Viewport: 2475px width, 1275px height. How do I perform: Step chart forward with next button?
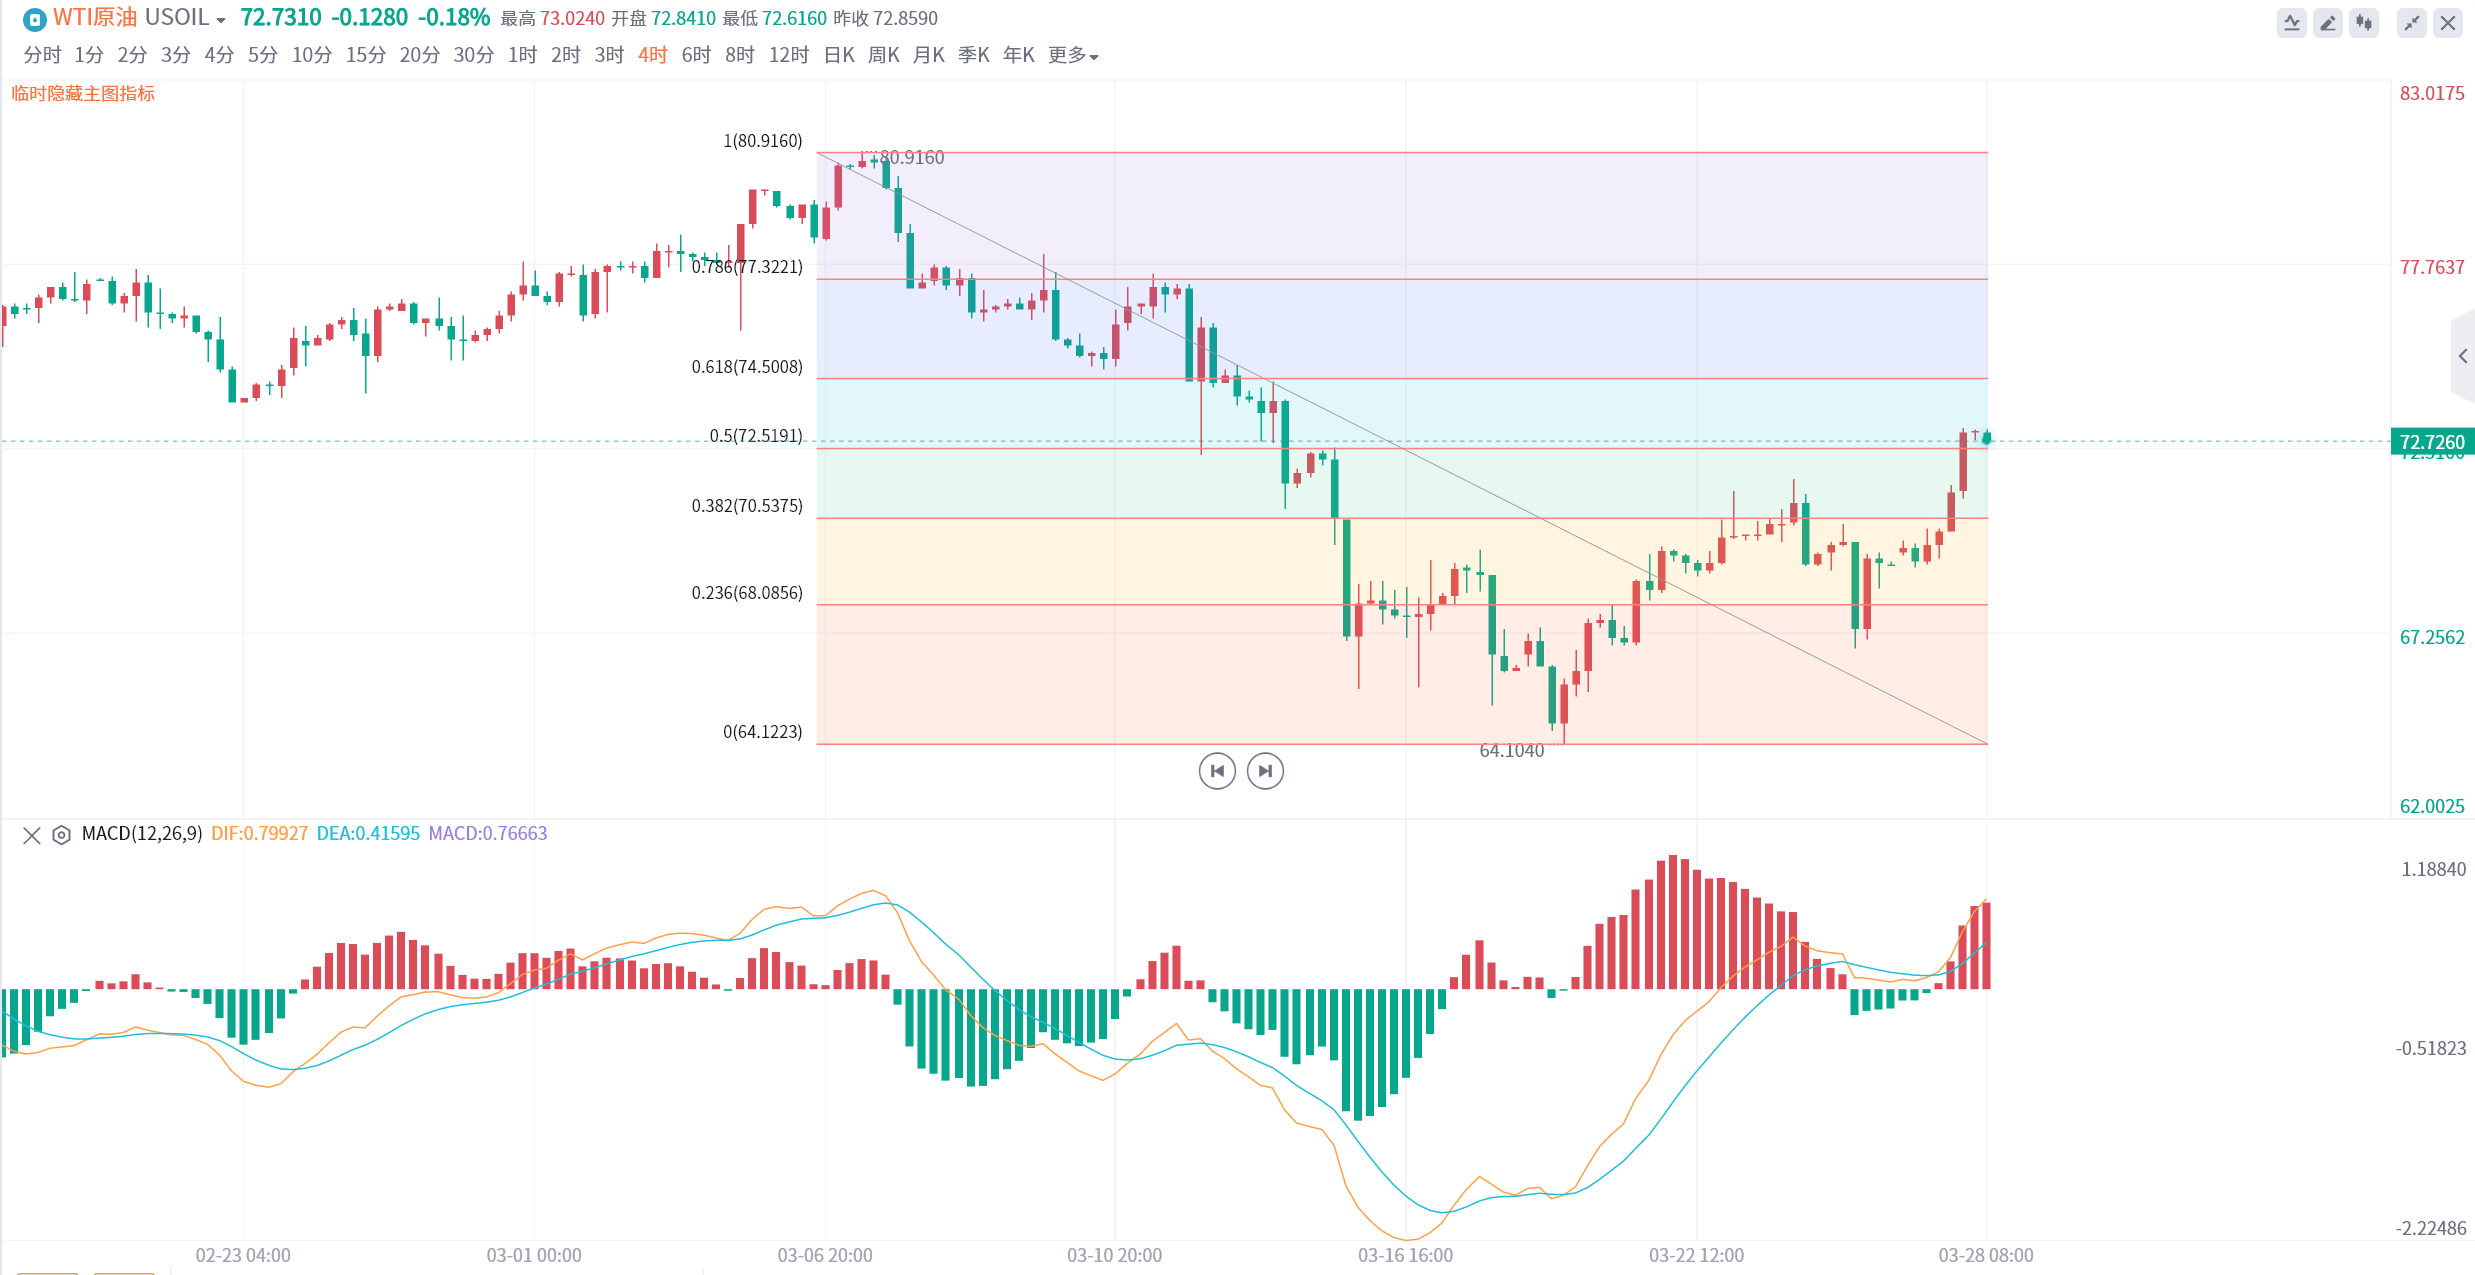pyautogui.click(x=1265, y=771)
